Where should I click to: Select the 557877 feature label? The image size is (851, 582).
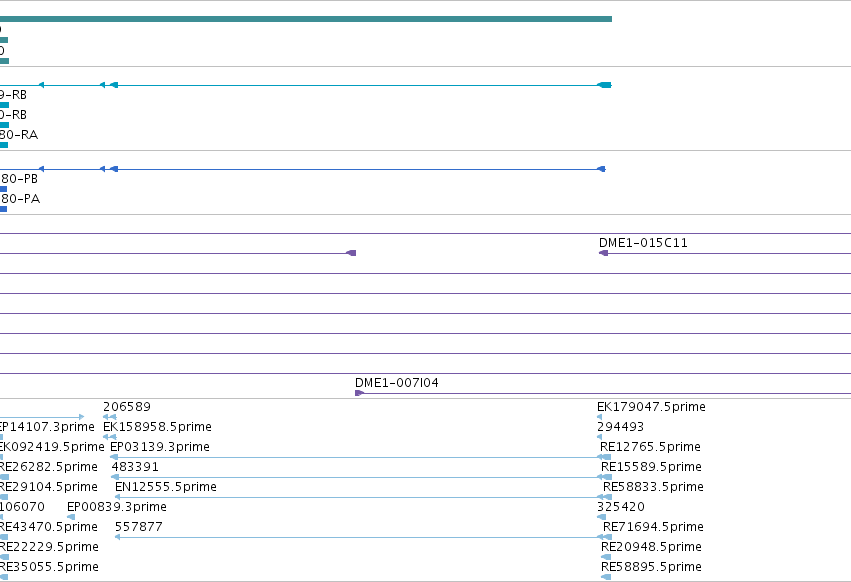(138, 527)
